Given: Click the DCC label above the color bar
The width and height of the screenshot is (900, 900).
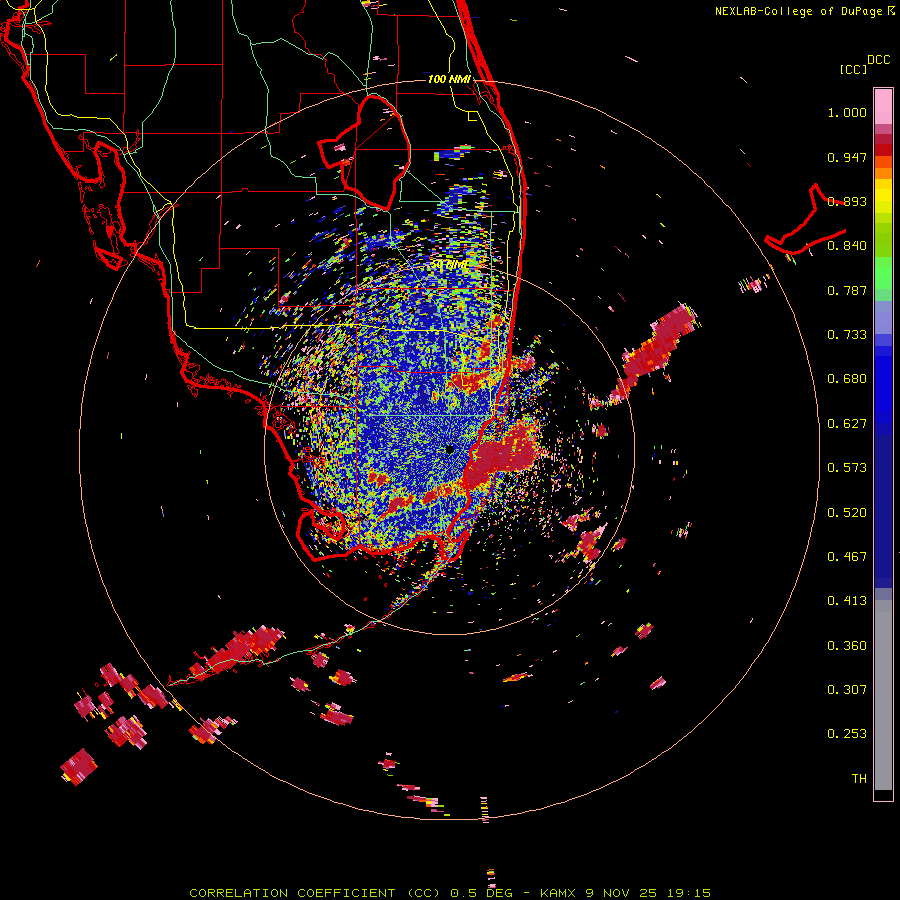Looking at the screenshot, I should coord(878,60).
